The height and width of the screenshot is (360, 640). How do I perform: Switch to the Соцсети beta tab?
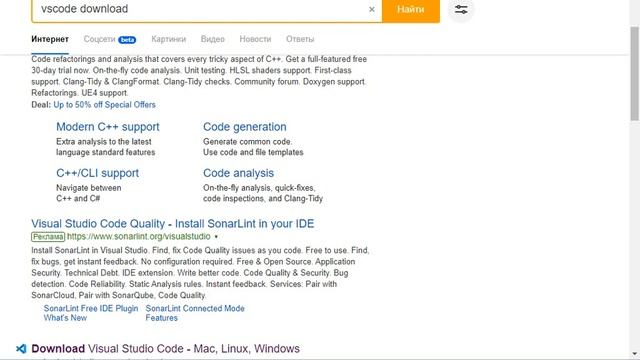[x=110, y=39]
